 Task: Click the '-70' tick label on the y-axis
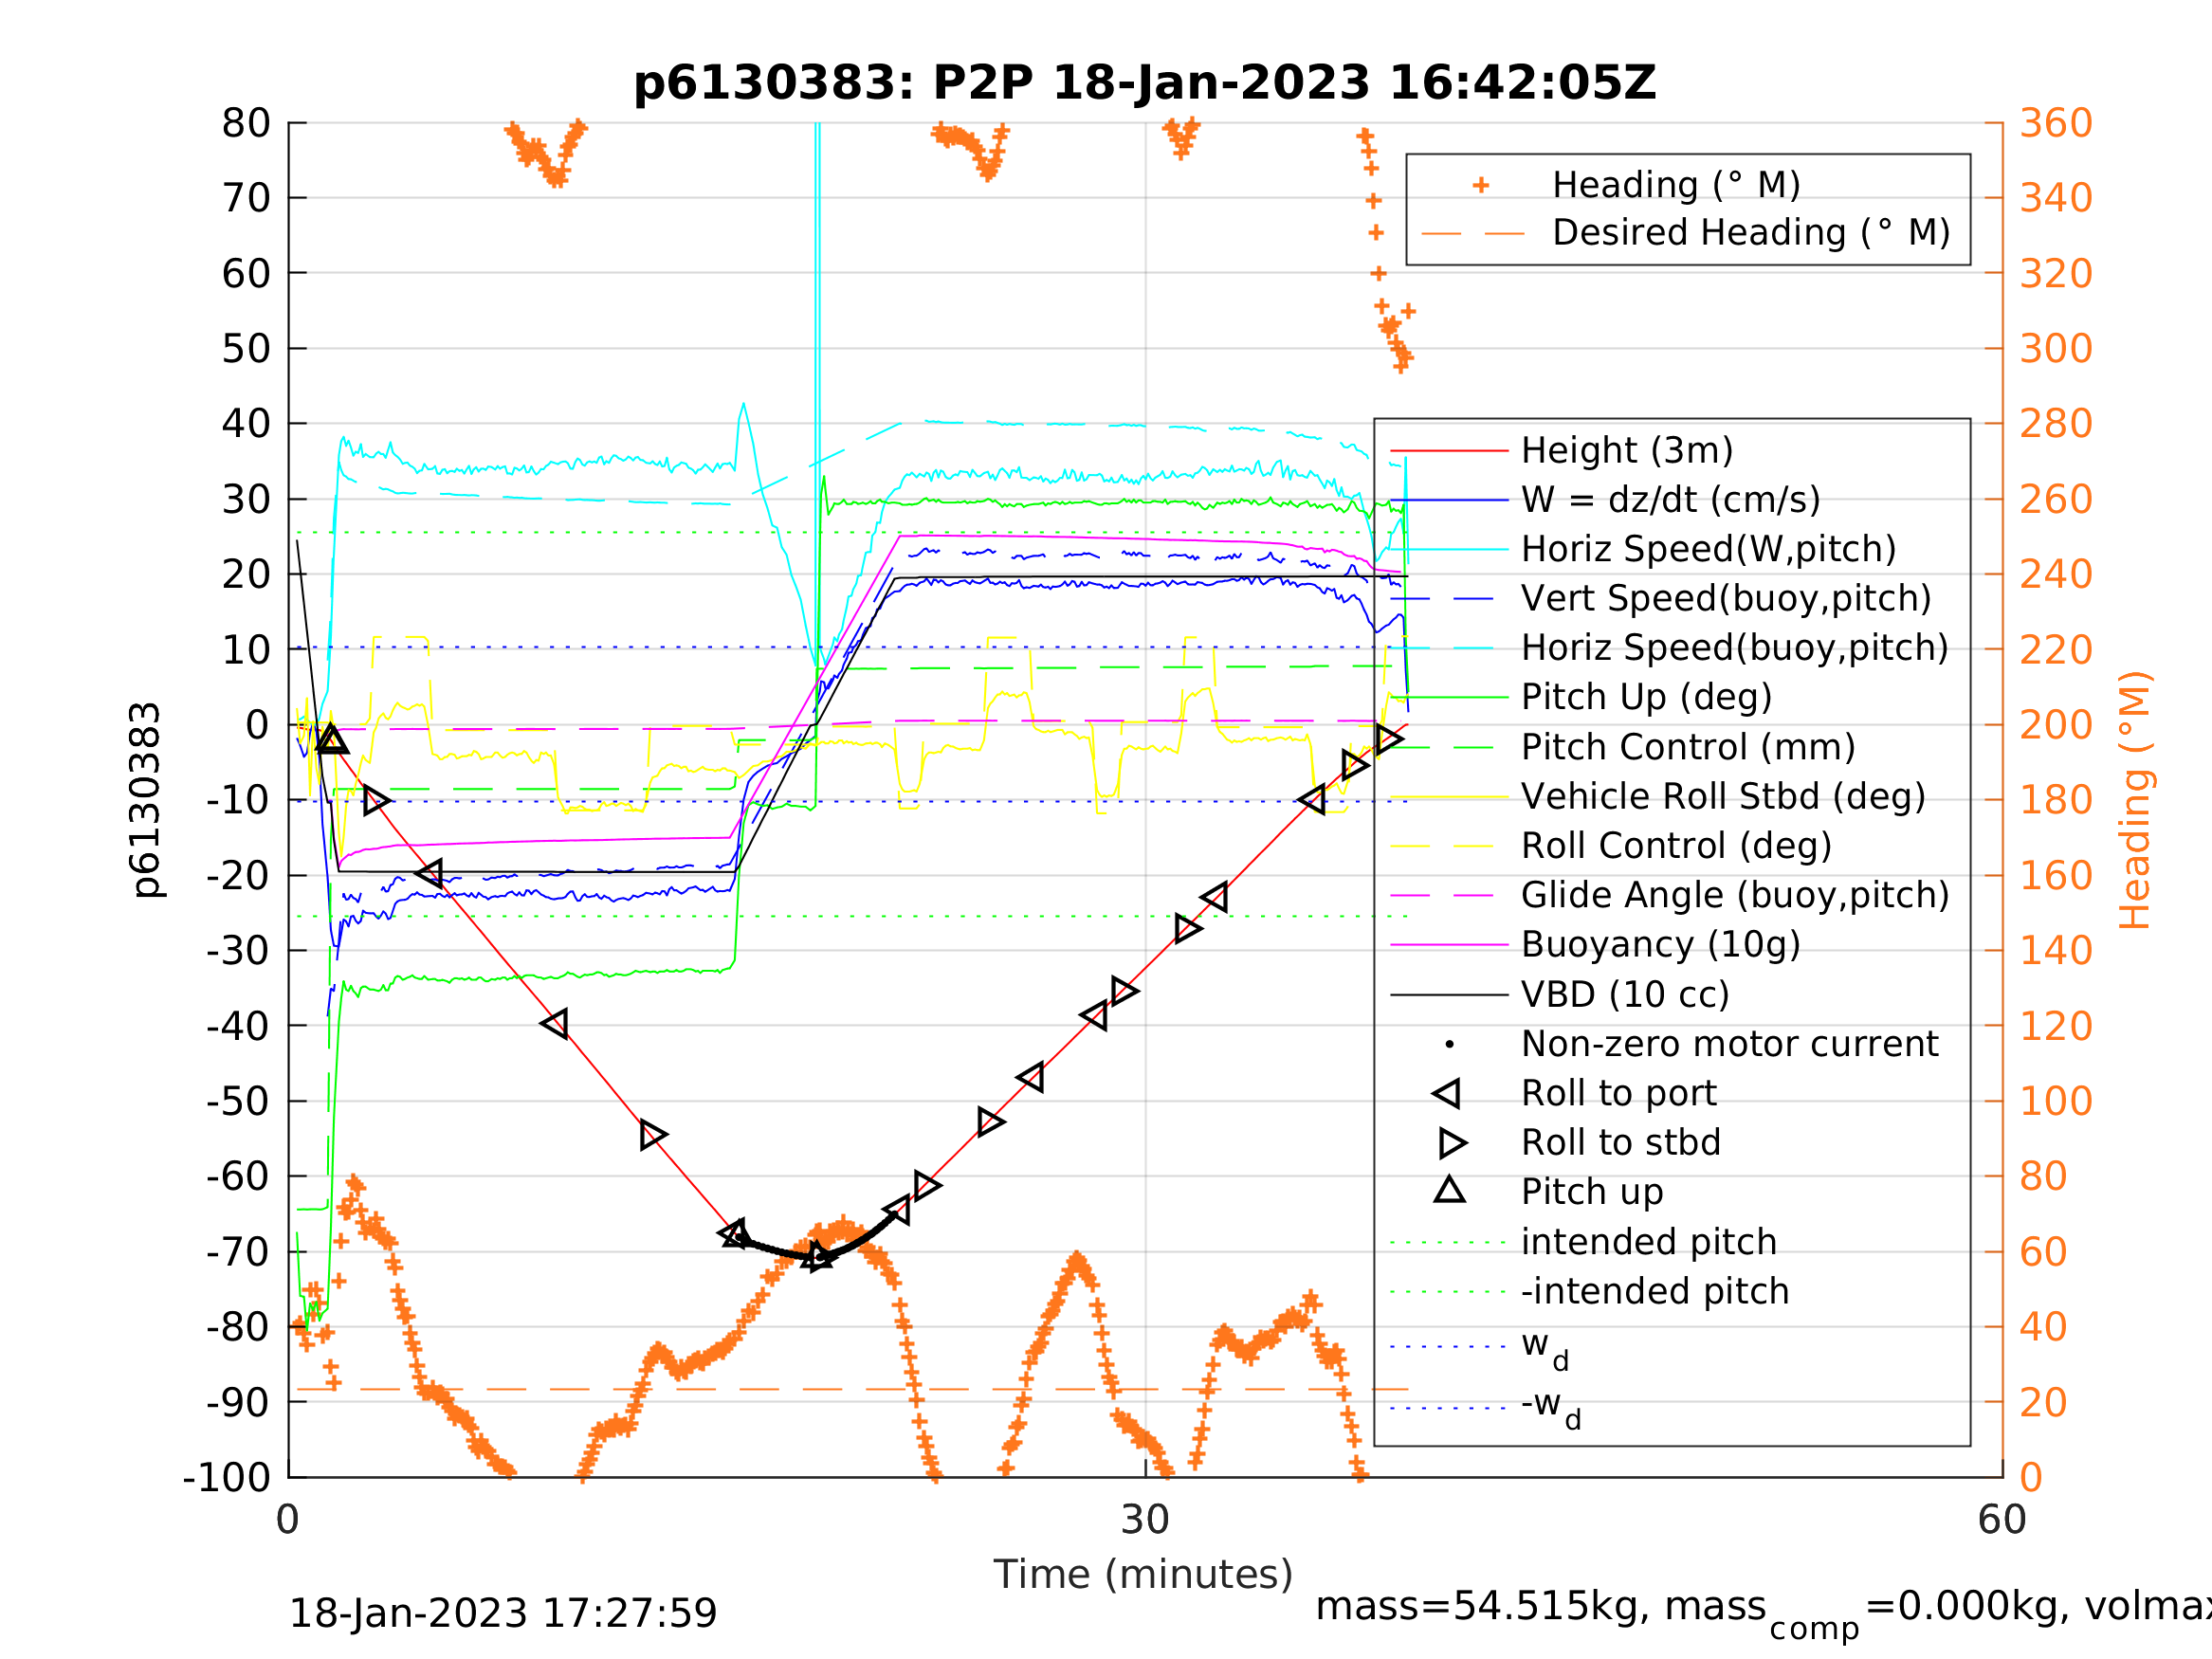pos(239,1252)
